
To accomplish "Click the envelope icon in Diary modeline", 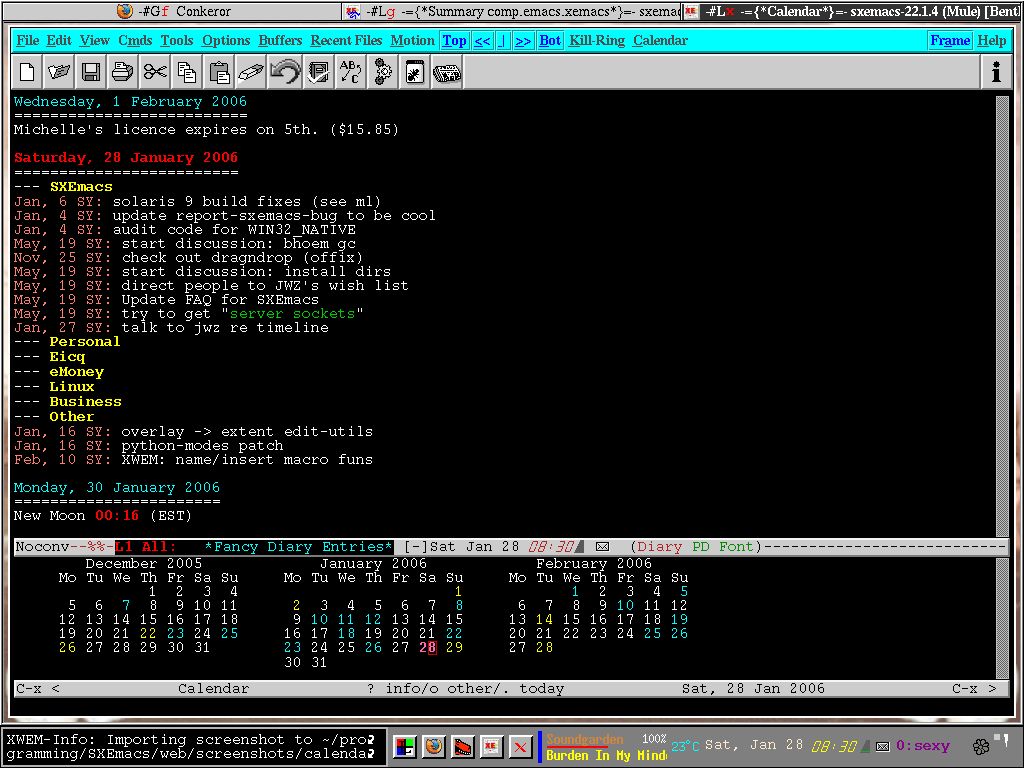I will [602, 547].
